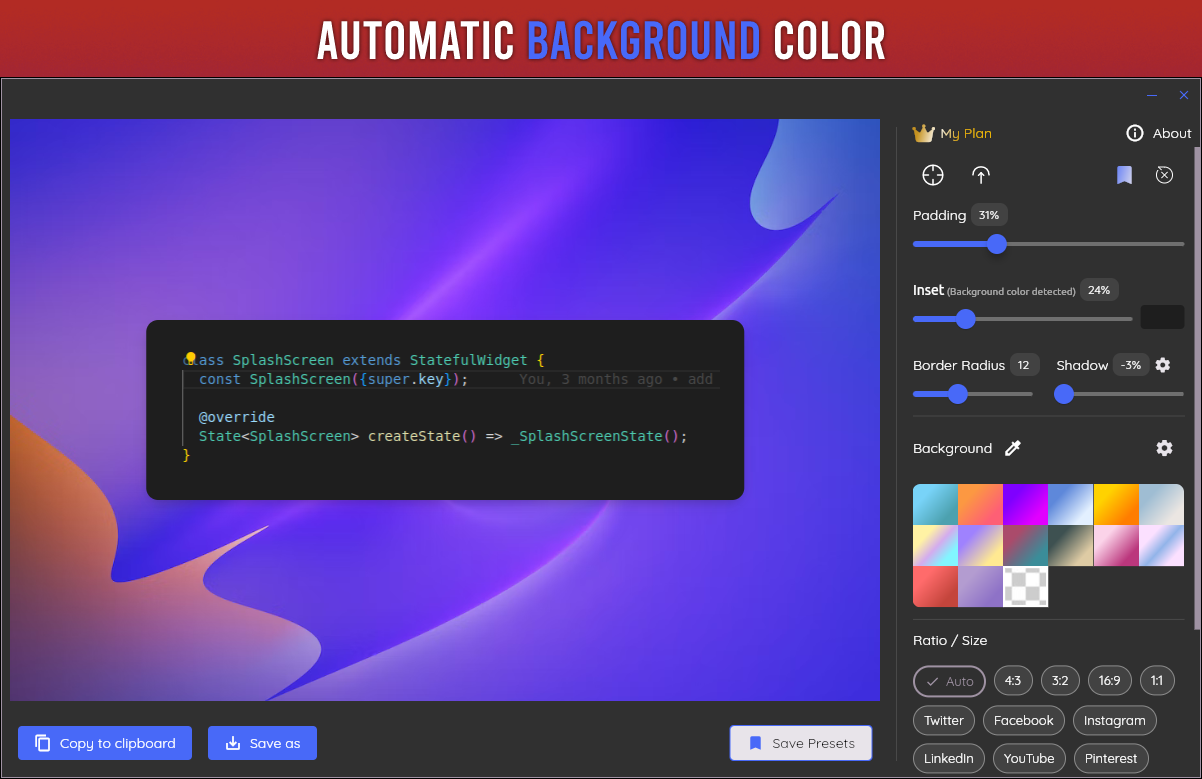
Task: Select the red gradient background swatch
Action: point(935,586)
